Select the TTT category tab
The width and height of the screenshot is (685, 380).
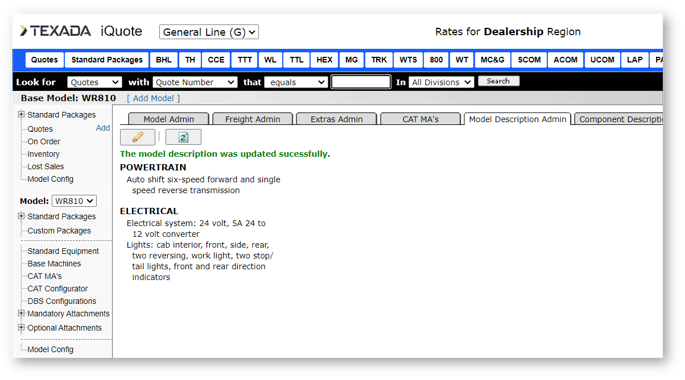pyautogui.click(x=245, y=60)
